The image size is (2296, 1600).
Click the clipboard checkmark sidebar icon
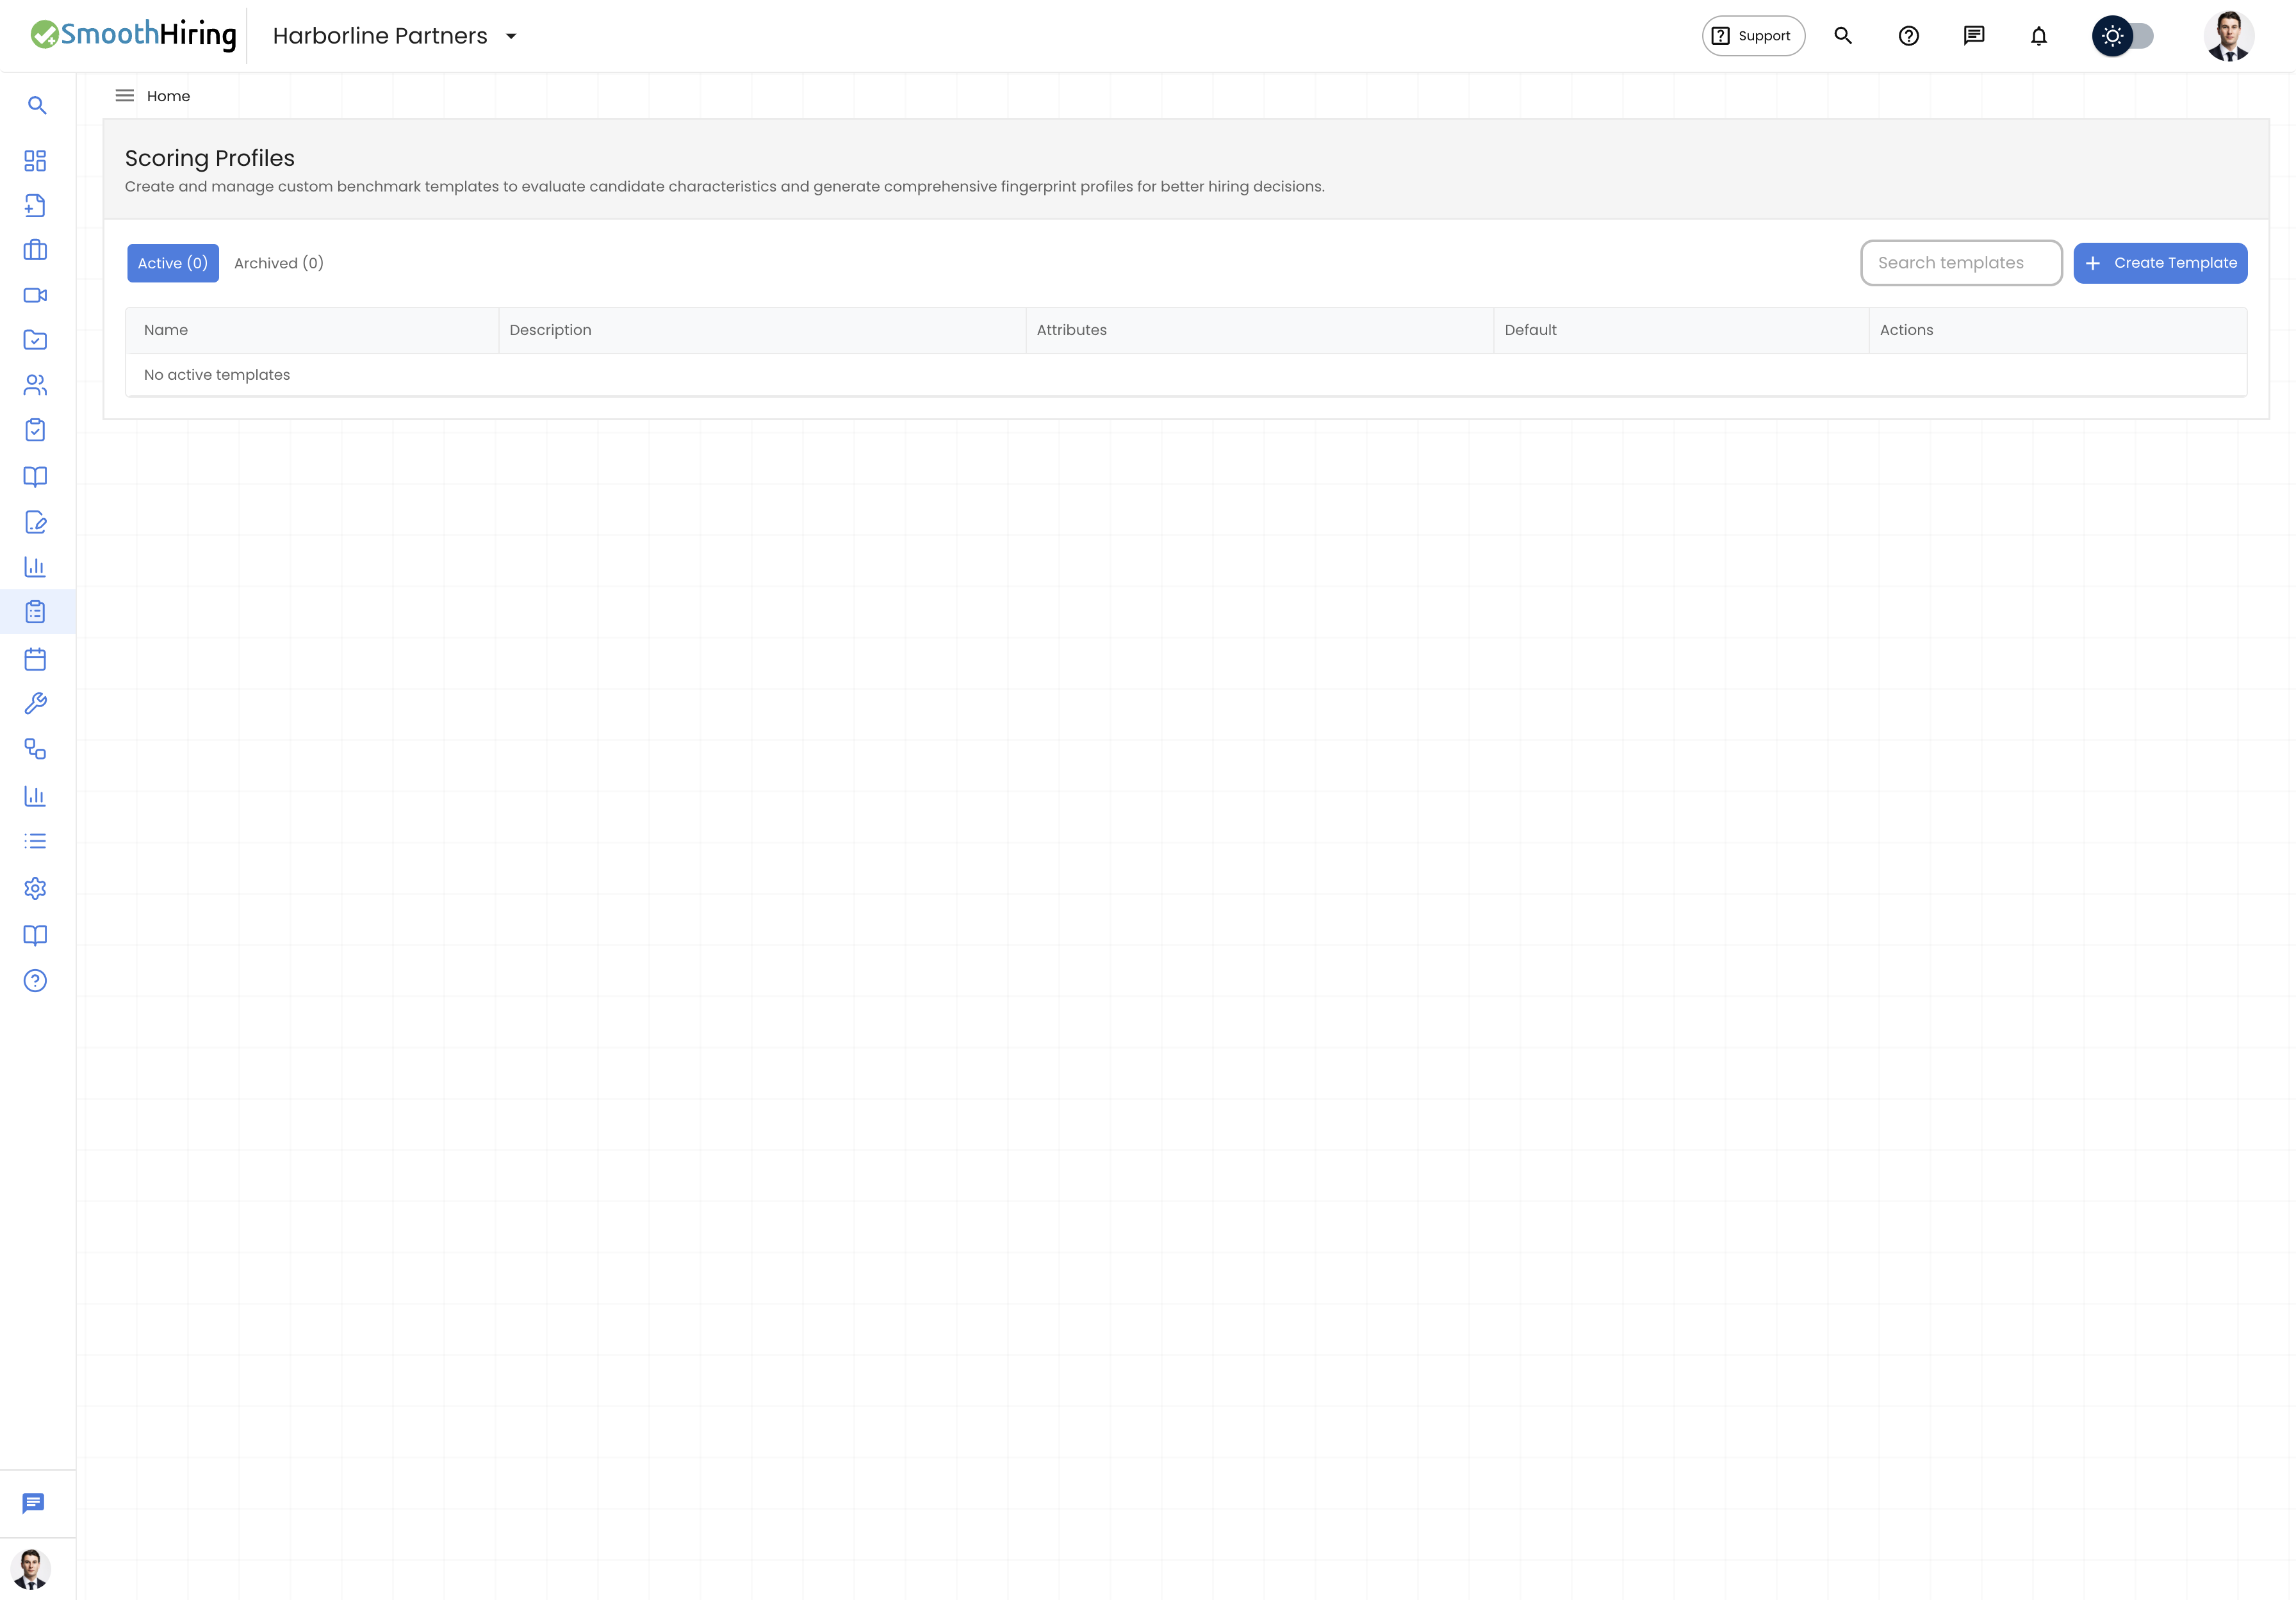tap(35, 430)
